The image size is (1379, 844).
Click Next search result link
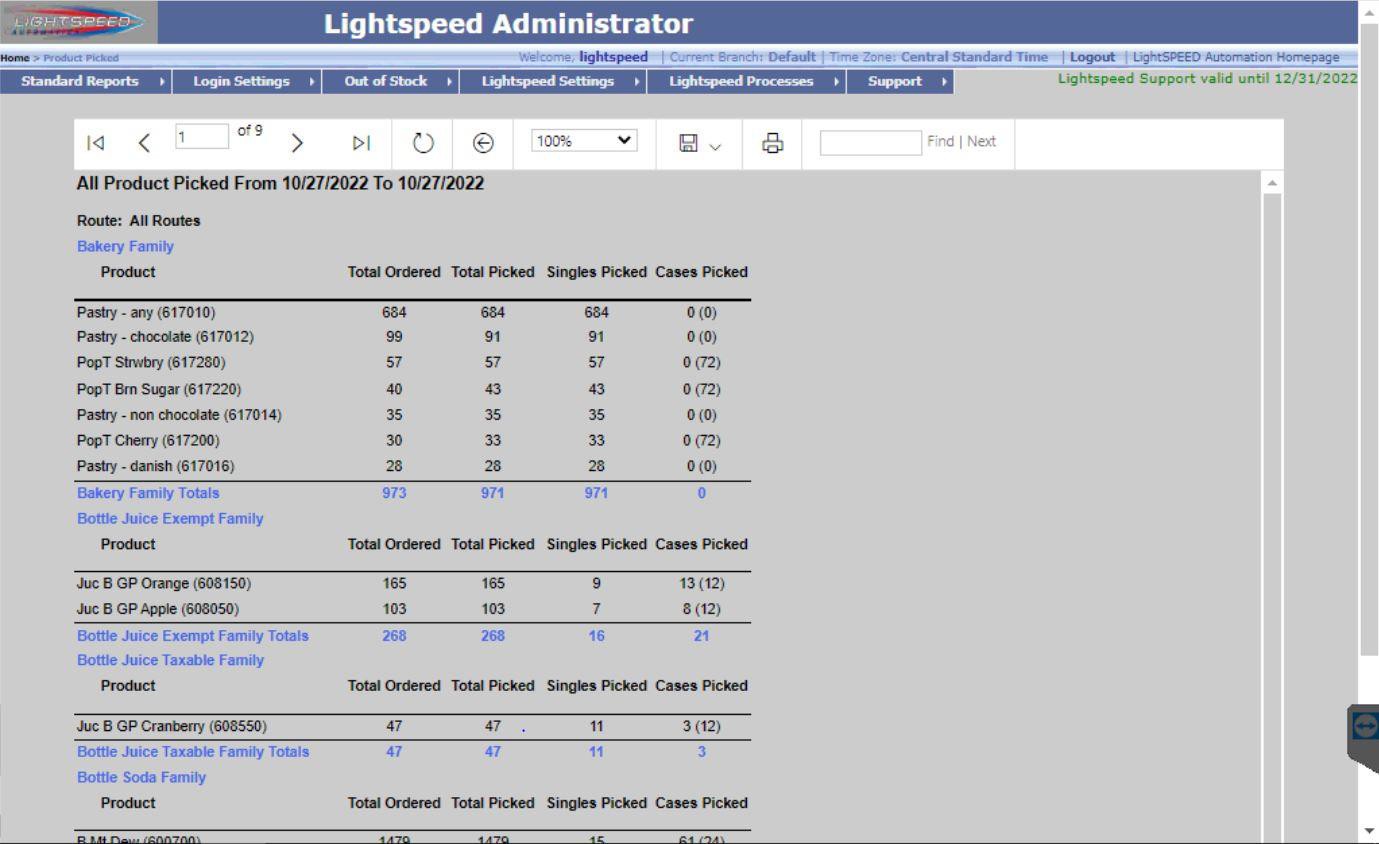(x=981, y=142)
